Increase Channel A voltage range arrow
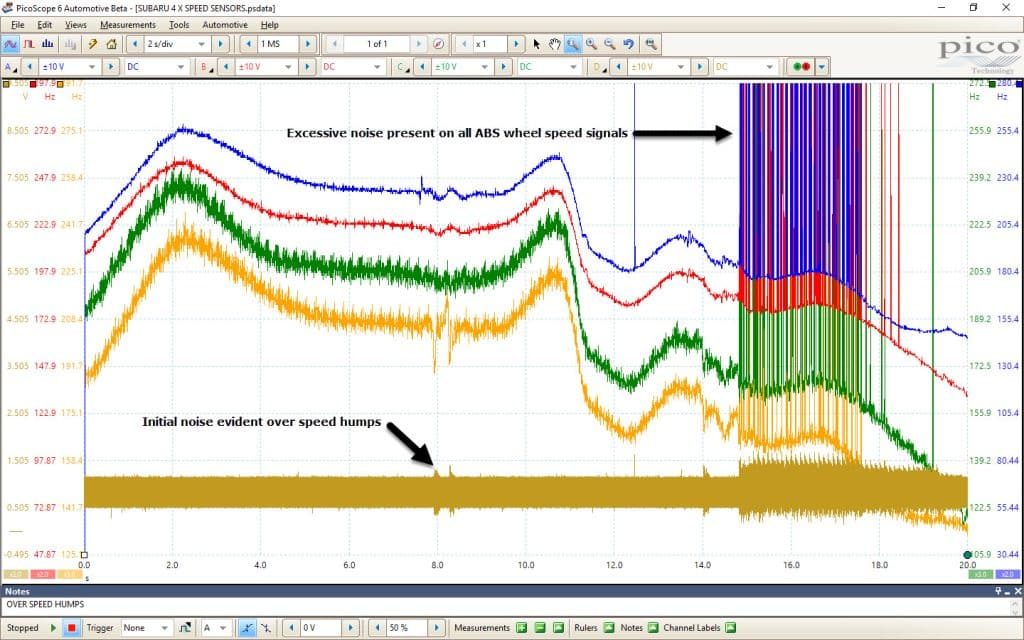 click(111, 67)
